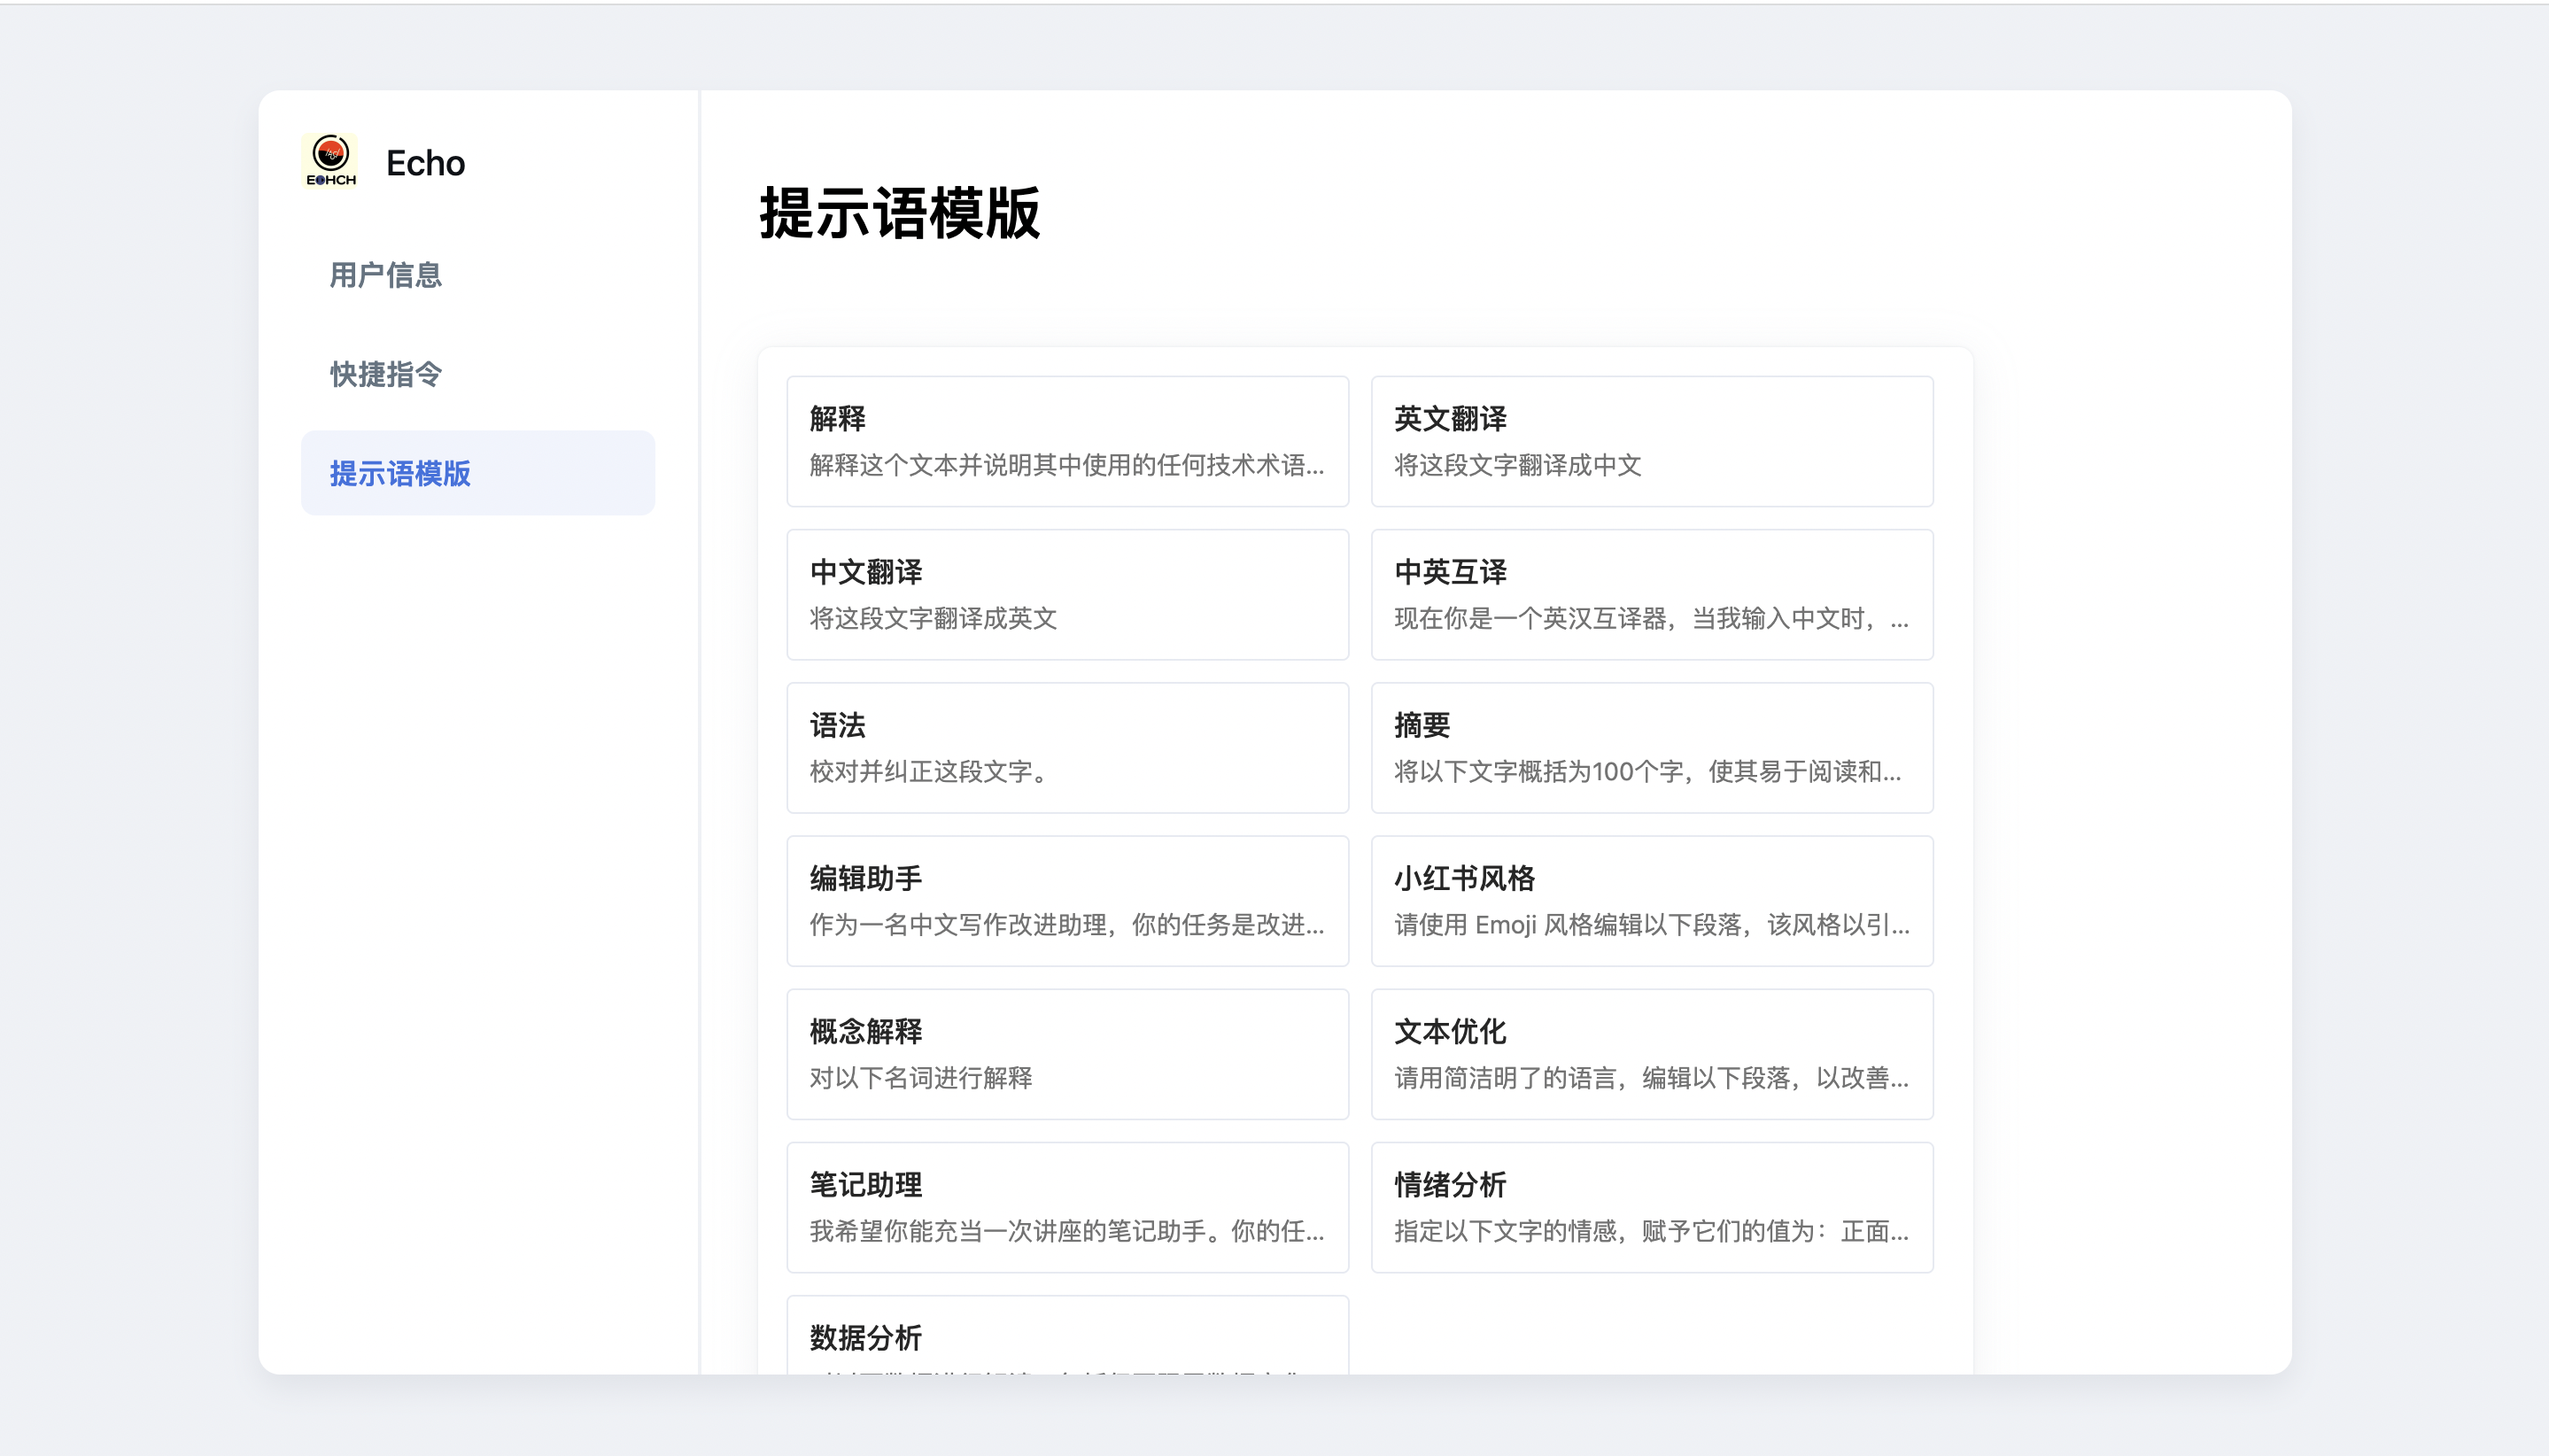The width and height of the screenshot is (2549, 1456).
Task: Click the 语法 proofreading template
Action: point(1067,747)
